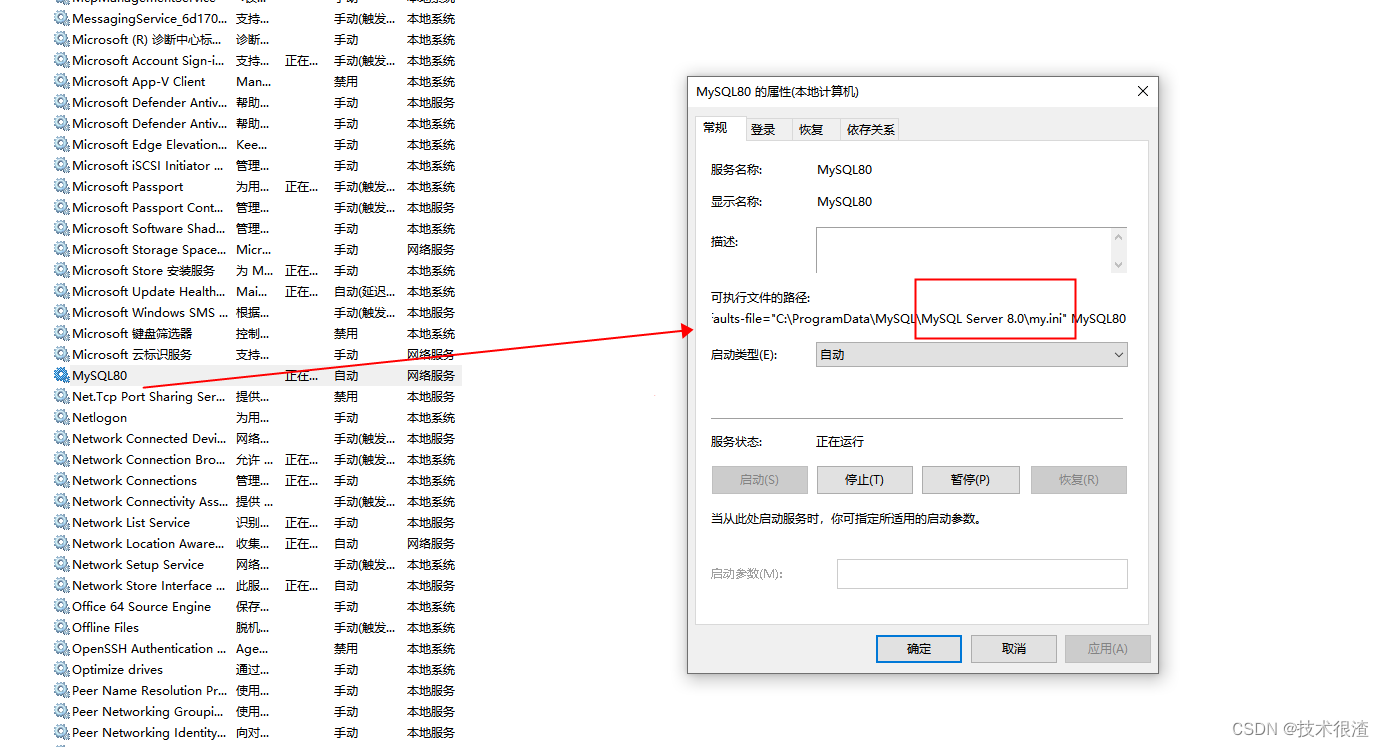Viewport: 1384px width, 747px height.
Task: Click the Network Setup Service gear icon
Action: (61, 565)
